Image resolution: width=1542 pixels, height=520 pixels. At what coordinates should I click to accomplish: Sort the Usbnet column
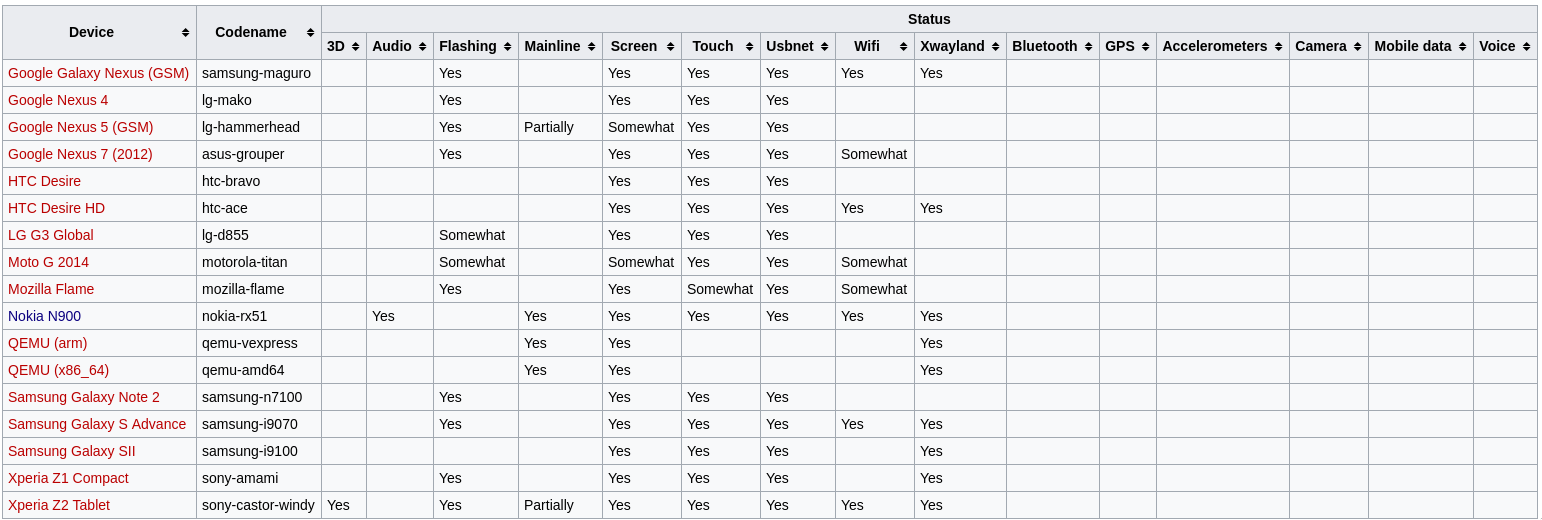pyautogui.click(x=824, y=46)
